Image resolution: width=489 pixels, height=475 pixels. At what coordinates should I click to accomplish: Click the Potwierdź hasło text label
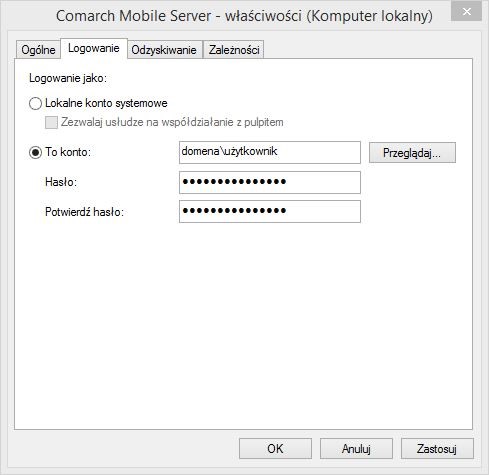(84, 212)
